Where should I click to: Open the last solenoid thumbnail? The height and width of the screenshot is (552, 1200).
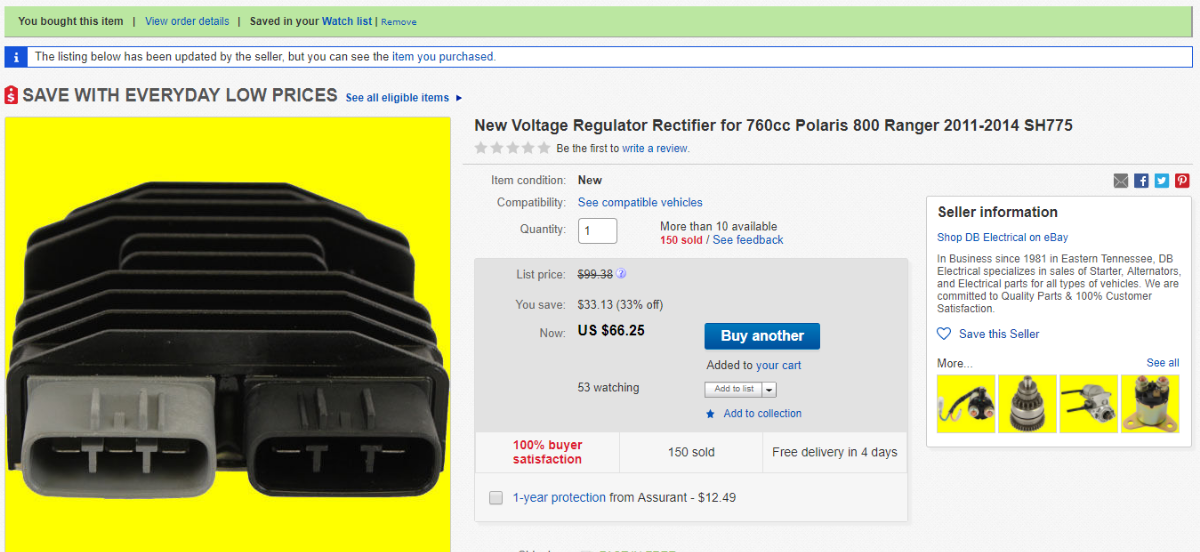click(1150, 403)
